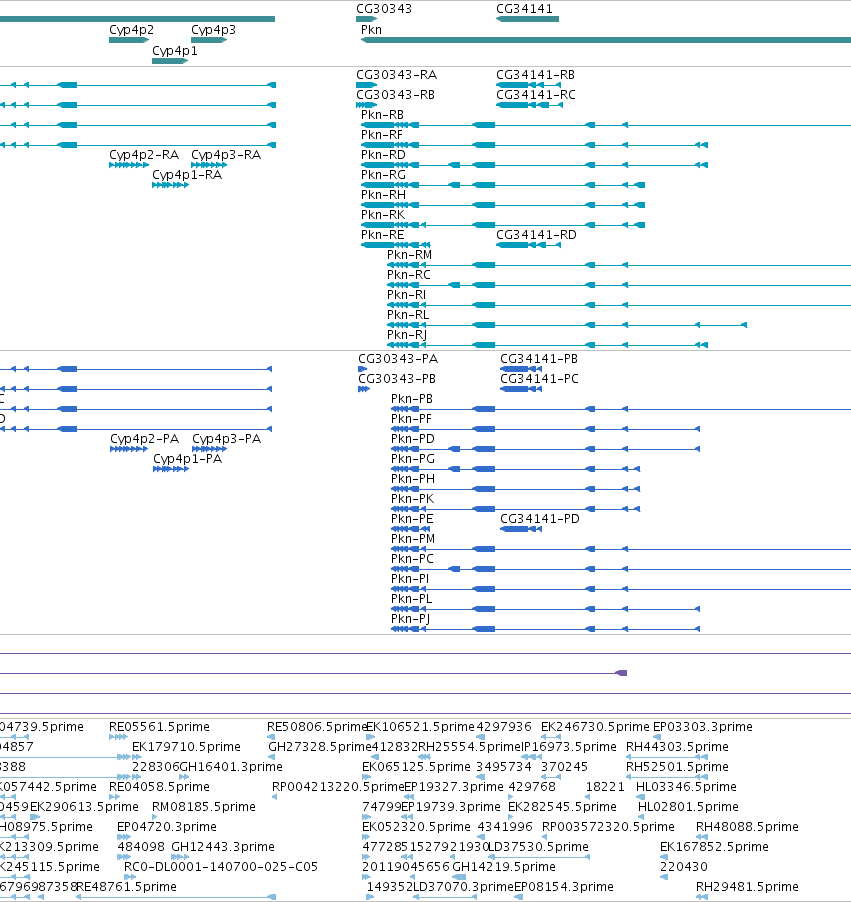Click transcript label Pkn-RJ
The width and height of the screenshot is (851, 902).
tap(407, 335)
